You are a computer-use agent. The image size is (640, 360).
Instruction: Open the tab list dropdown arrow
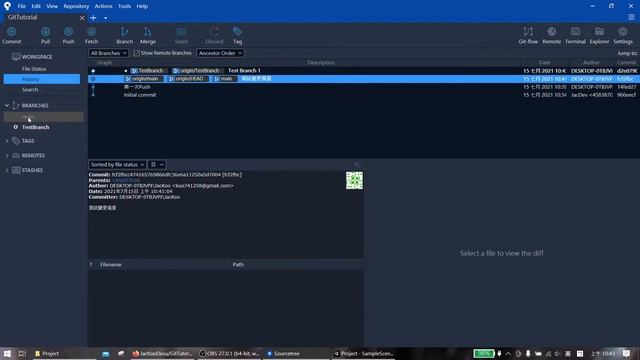106,18
